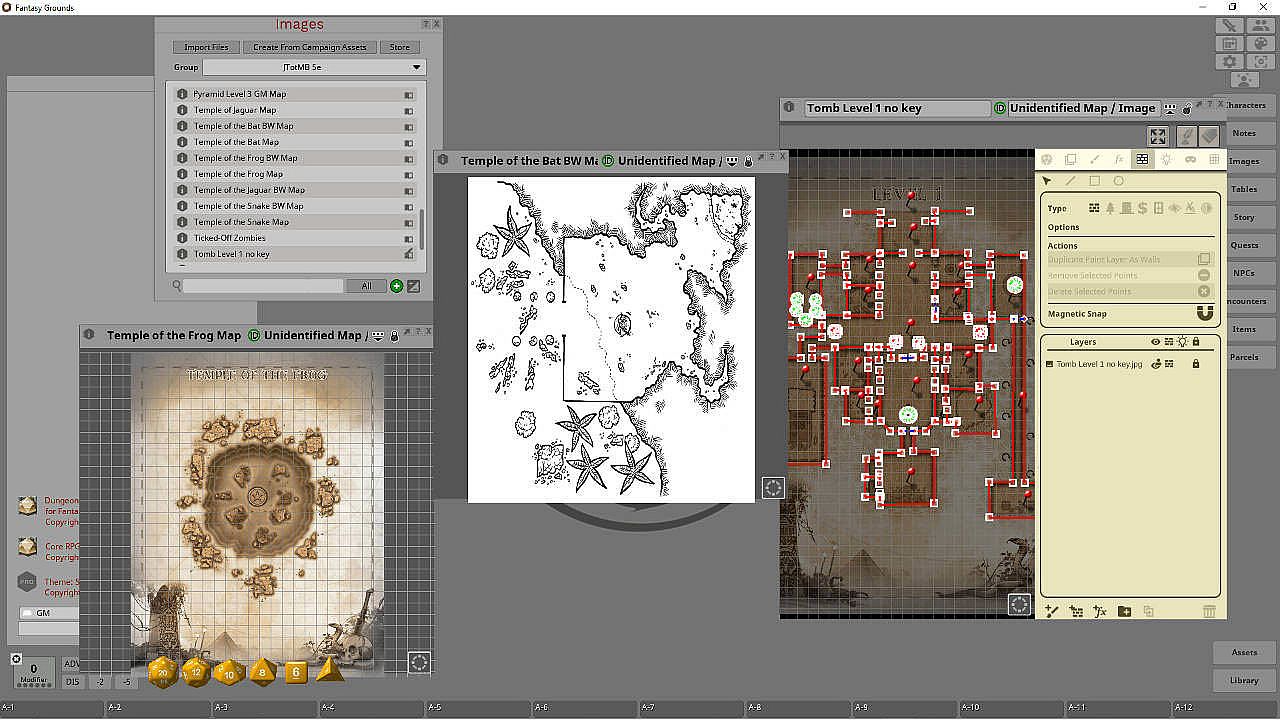The width and height of the screenshot is (1280, 720).
Task: Pick the d8 die
Action: (263, 672)
